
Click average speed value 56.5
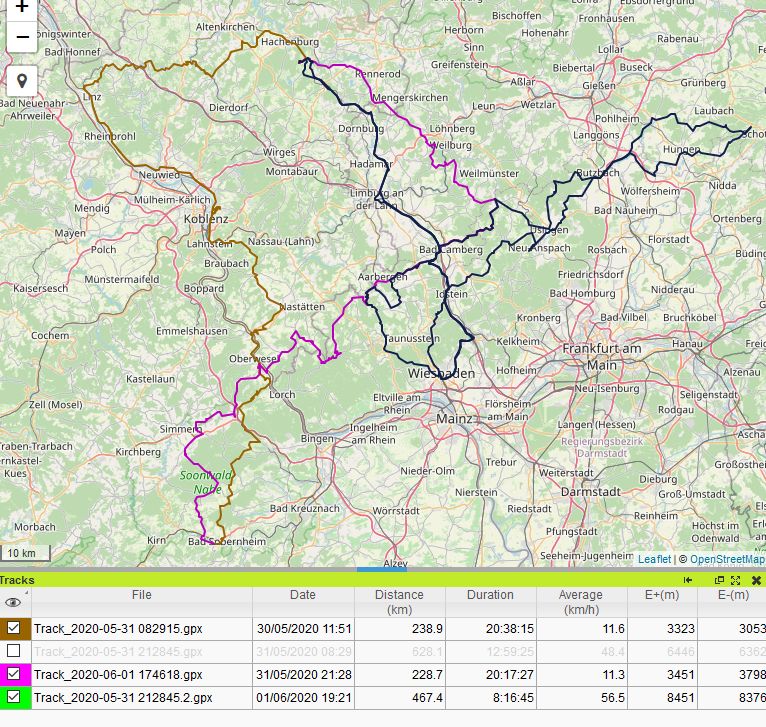click(x=614, y=697)
